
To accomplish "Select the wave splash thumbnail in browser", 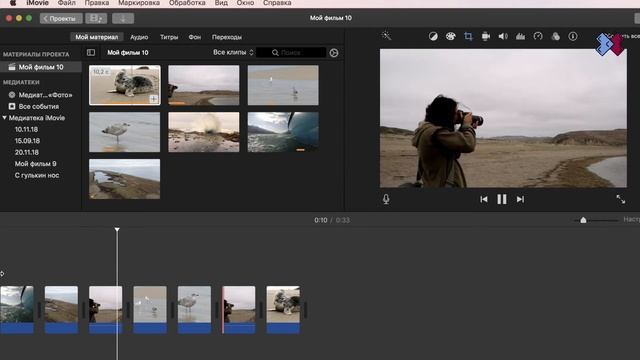I will click(204, 132).
